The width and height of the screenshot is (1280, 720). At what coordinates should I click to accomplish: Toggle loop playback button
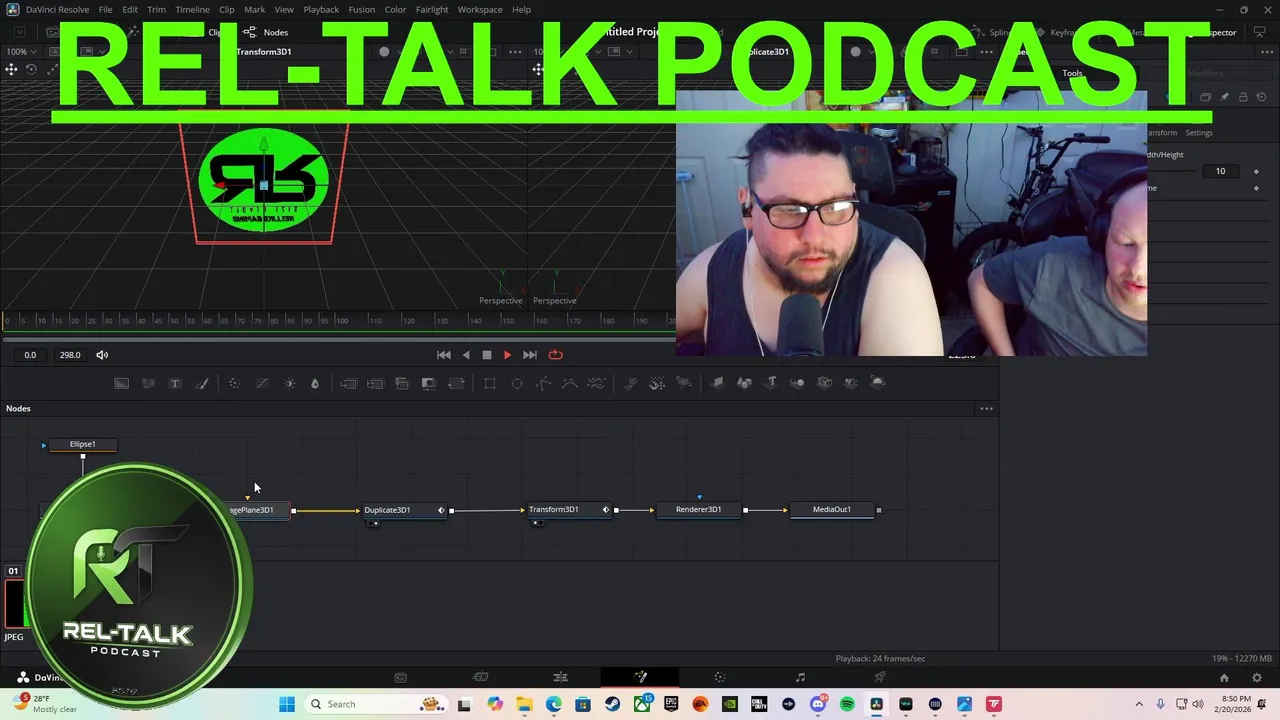pyautogui.click(x=556, y=355)
